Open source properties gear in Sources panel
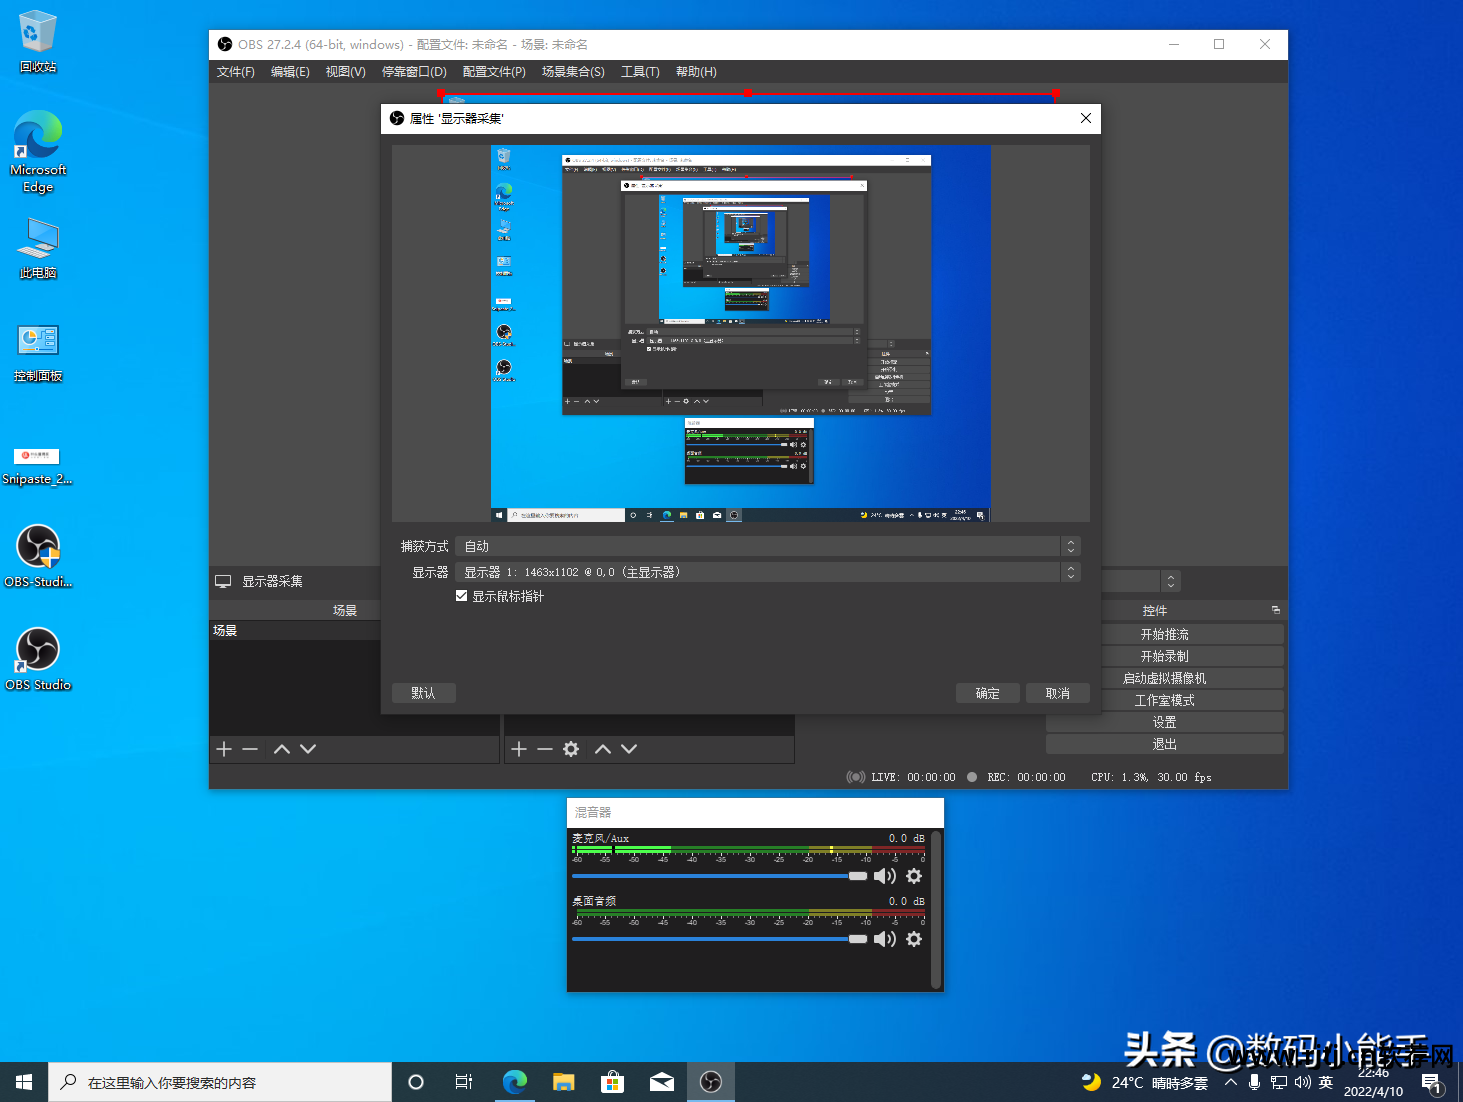This screenshot has width=1463, height=1102. (571, 749)
